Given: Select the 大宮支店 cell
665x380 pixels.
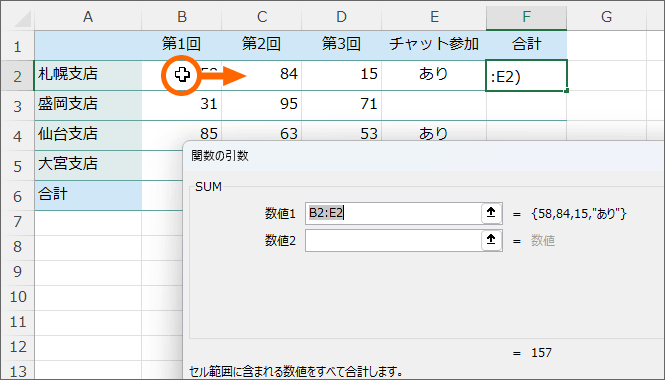Looking at the screenshot, I should 88,165.
